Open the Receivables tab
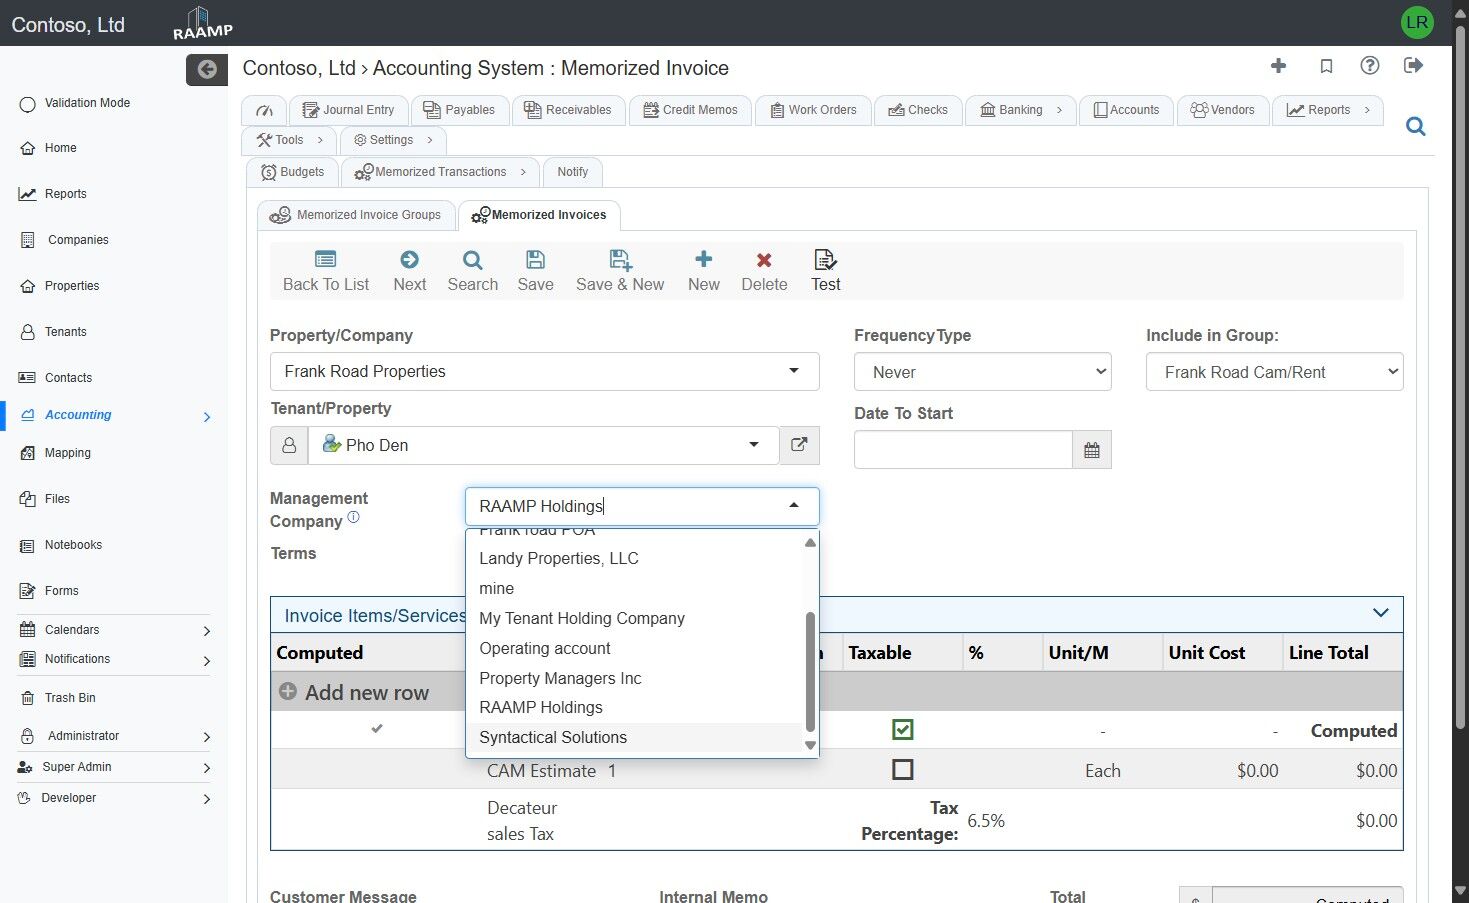 [568, 110]
